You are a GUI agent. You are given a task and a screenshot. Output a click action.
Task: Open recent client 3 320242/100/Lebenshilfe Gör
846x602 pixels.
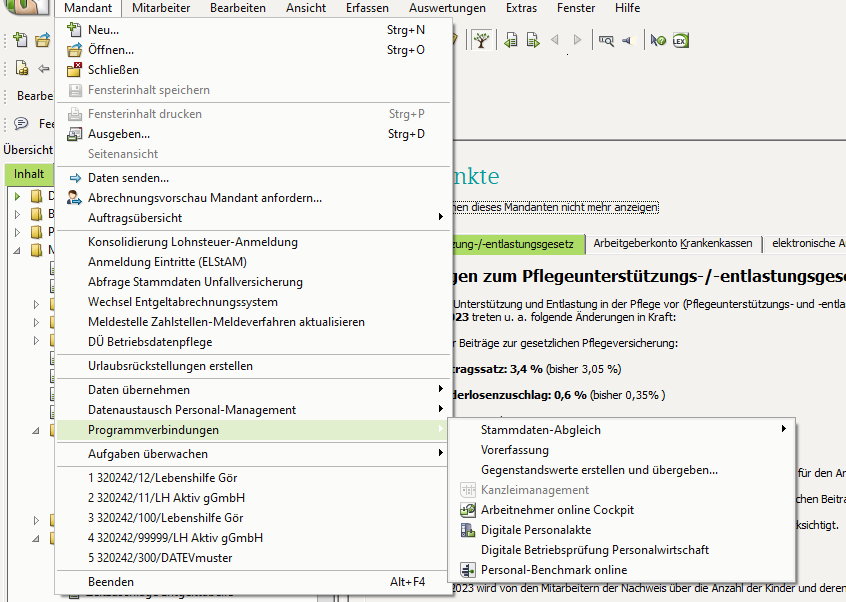click(254, 517)
